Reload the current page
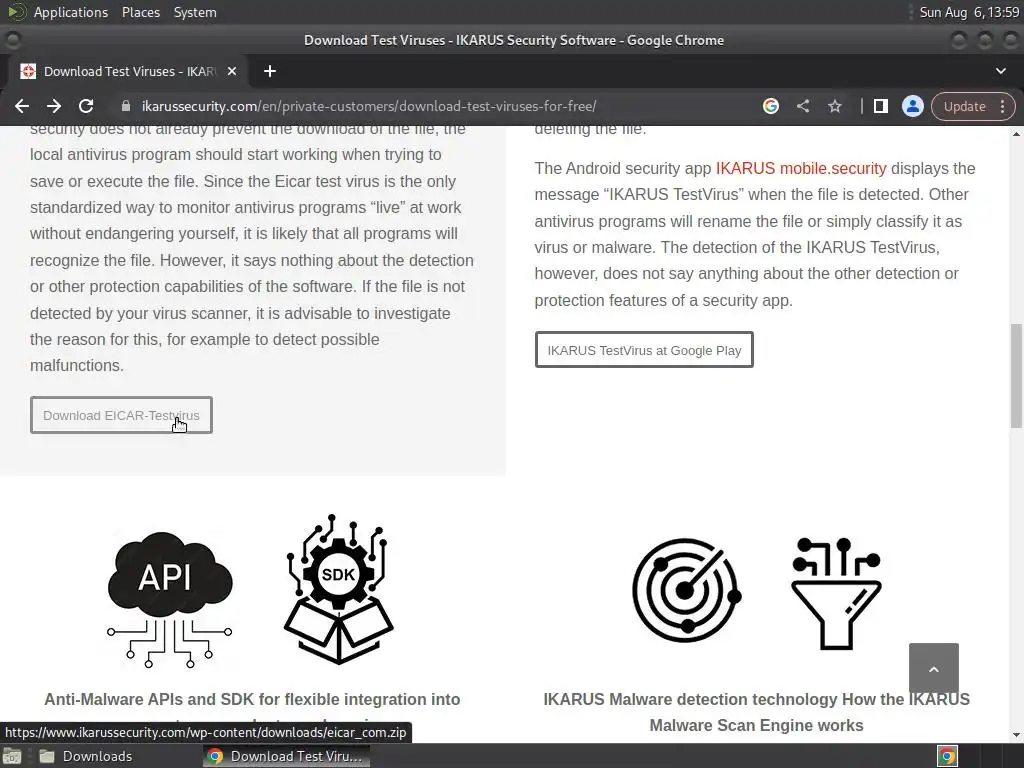 86,106
